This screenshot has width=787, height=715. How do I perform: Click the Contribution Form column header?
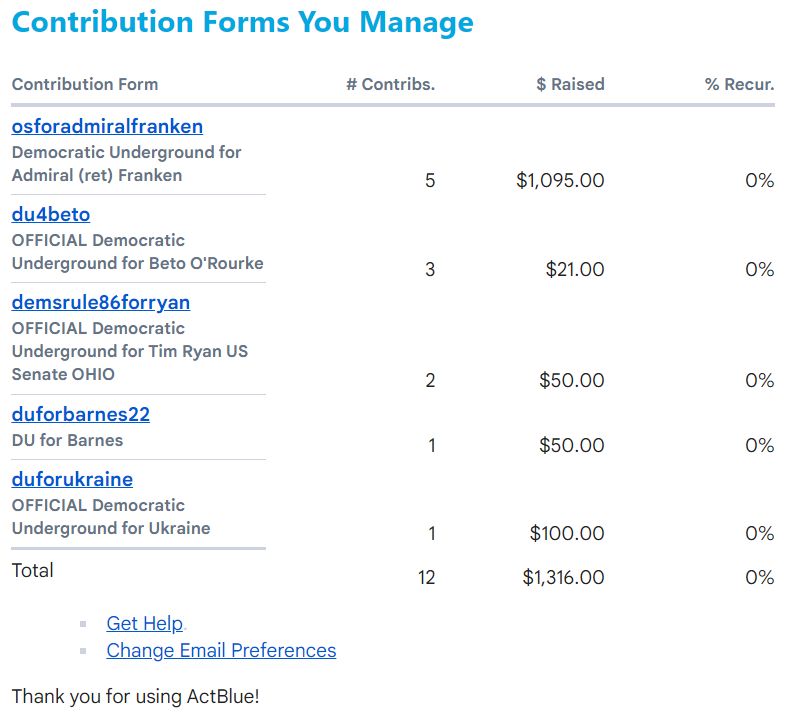click(x=85, y=85)
